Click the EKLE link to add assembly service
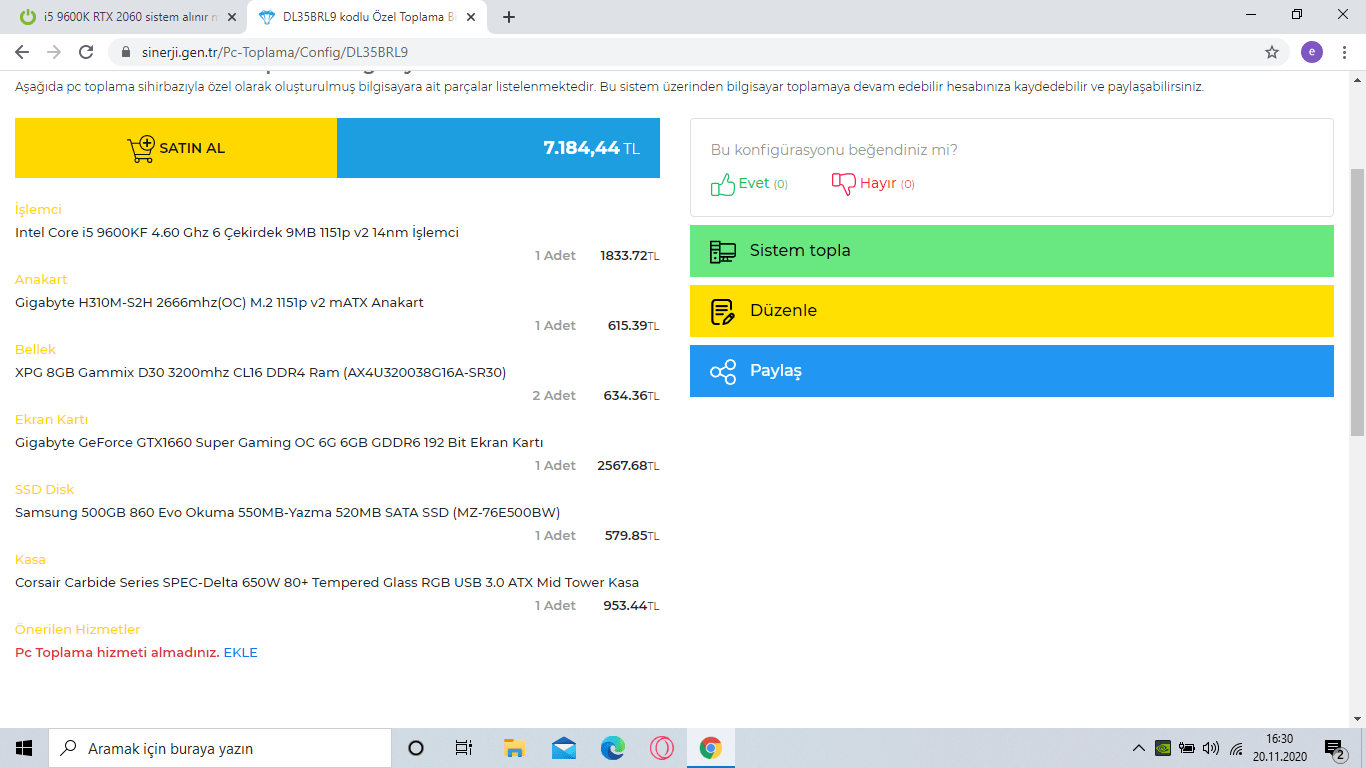1366x768 pixels. [241, 653]
